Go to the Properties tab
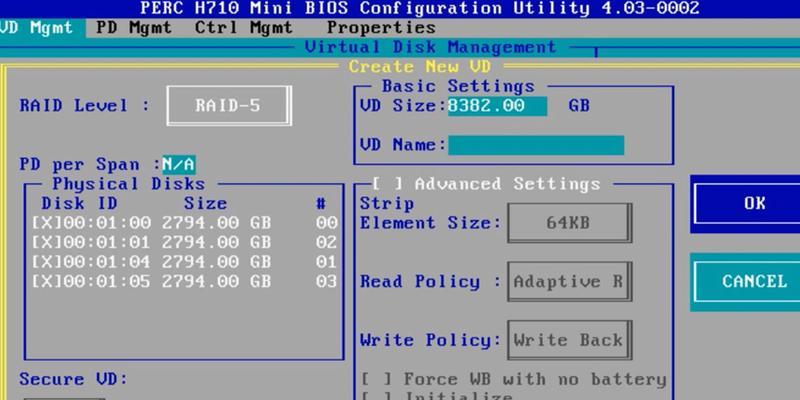 (x=381, y=28)
